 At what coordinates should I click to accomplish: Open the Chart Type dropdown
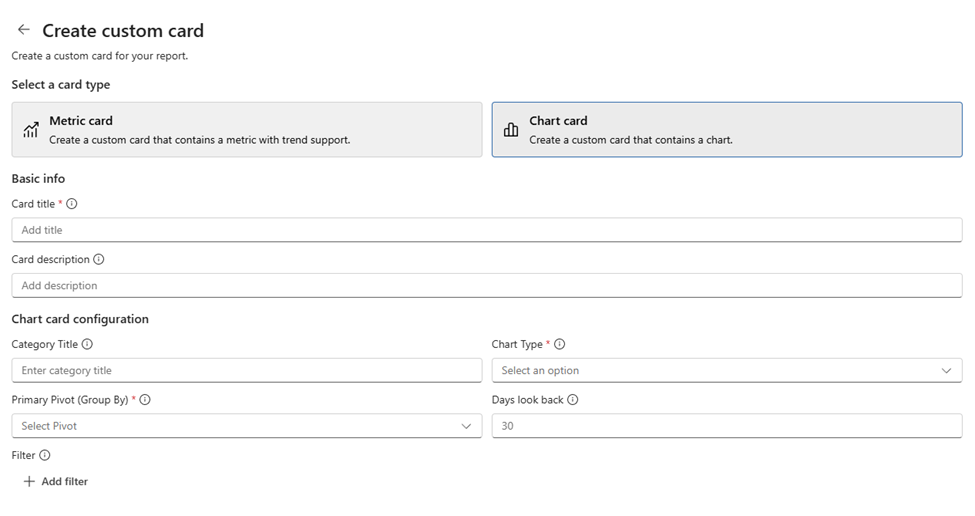[726, 370]
